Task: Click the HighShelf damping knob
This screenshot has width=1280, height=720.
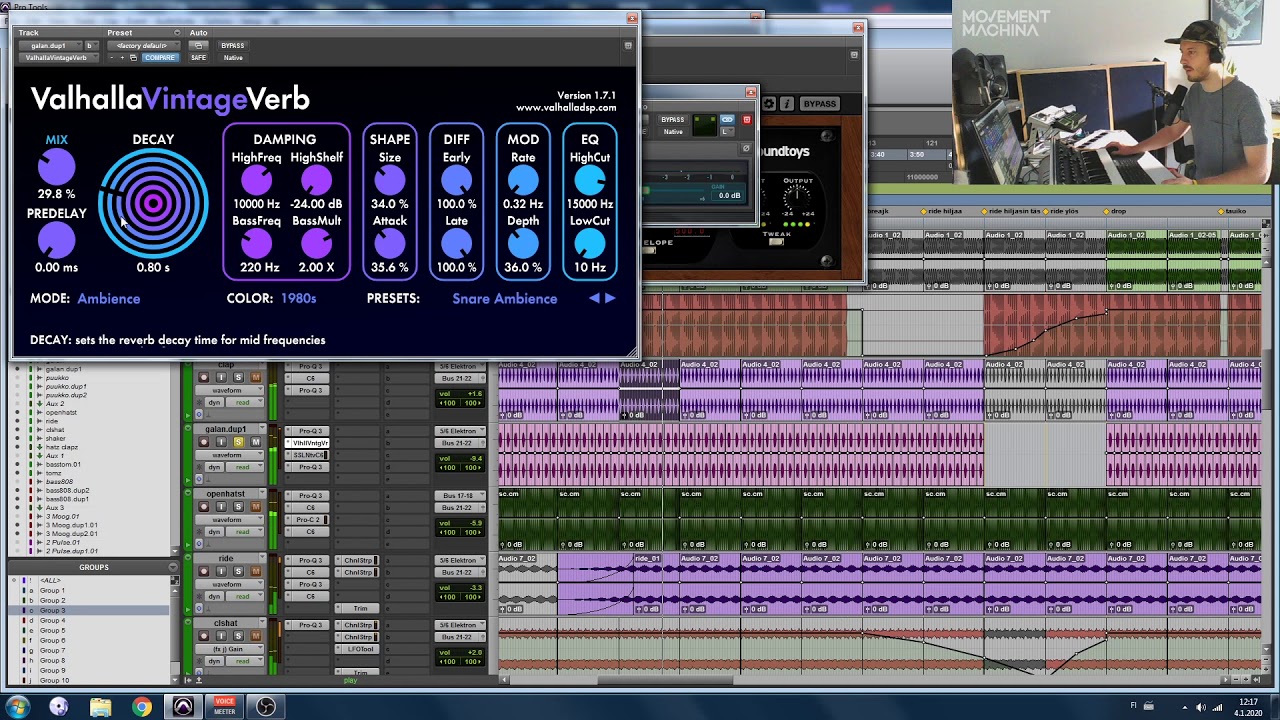Action: [x=316, y=181]
